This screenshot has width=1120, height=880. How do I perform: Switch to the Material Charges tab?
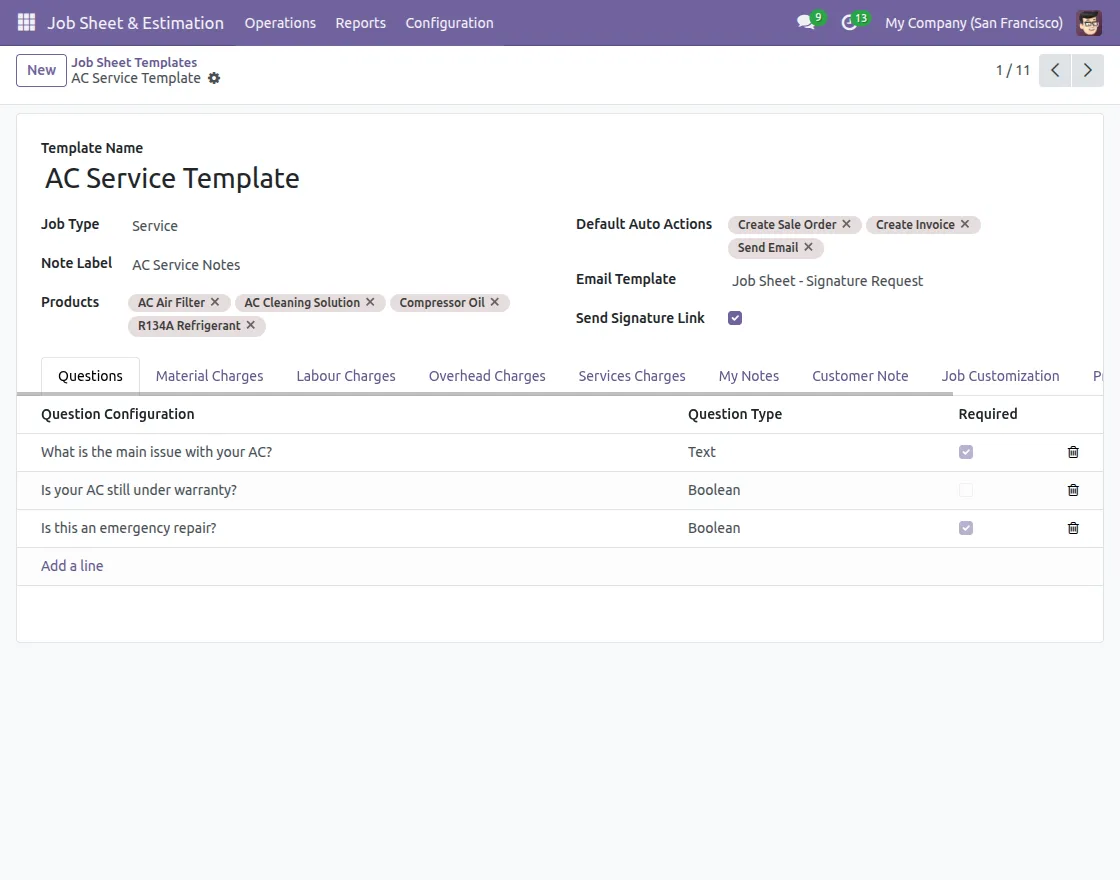click(209, 375)
